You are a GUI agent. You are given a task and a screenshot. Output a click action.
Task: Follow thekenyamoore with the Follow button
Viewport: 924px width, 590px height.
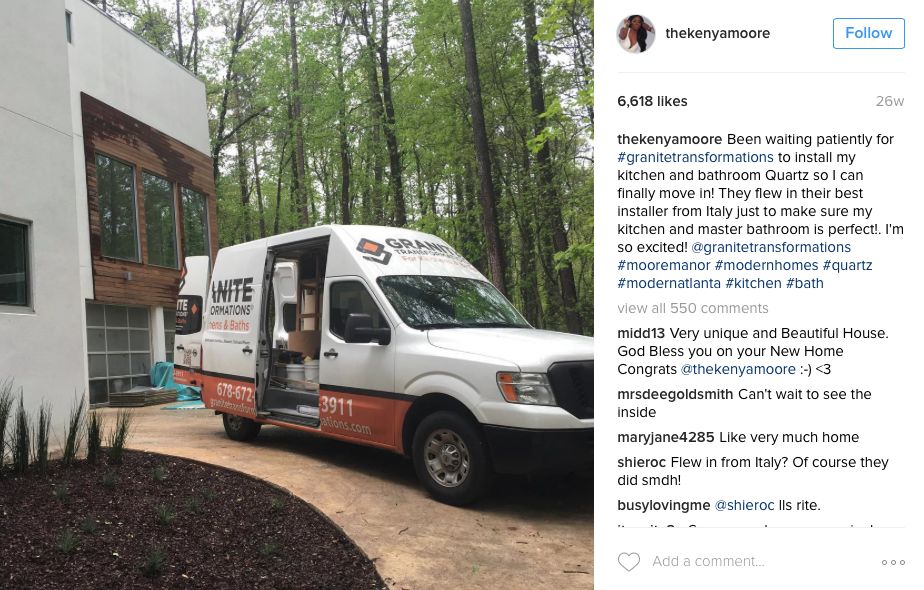pos(869,33)
